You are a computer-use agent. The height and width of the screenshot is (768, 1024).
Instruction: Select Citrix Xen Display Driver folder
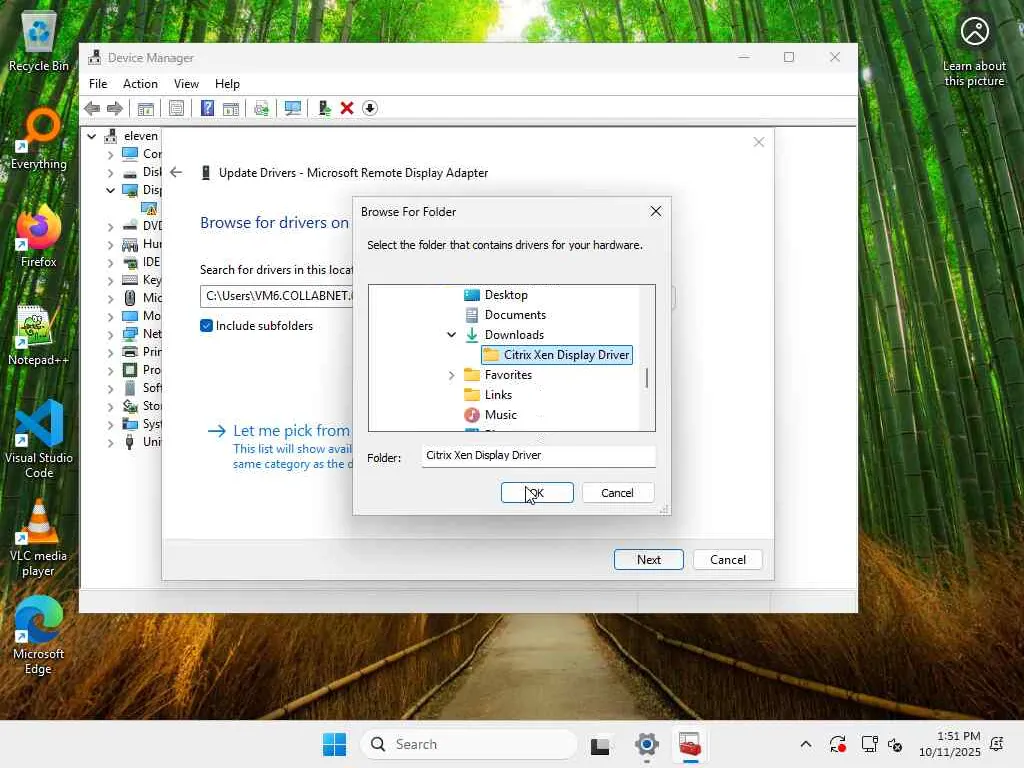[557, 355]
